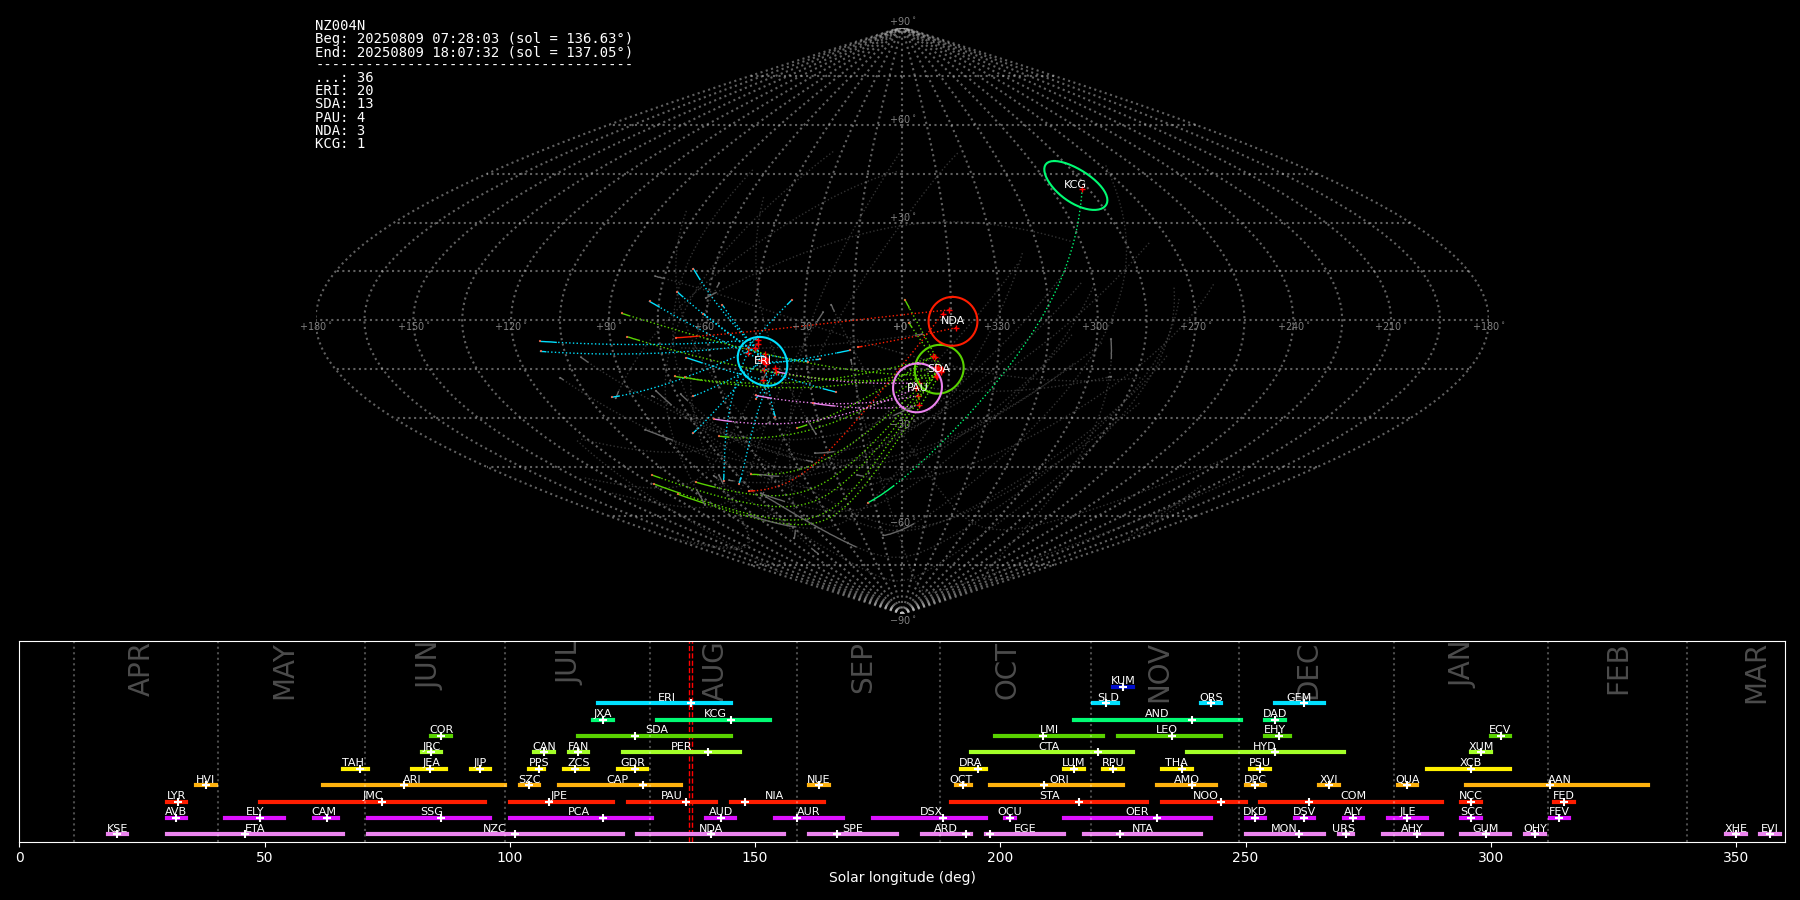This screenshot has height=900, width=1800.
Task: Click the OER shower bar in timeline
Action: click(1137, 818)
